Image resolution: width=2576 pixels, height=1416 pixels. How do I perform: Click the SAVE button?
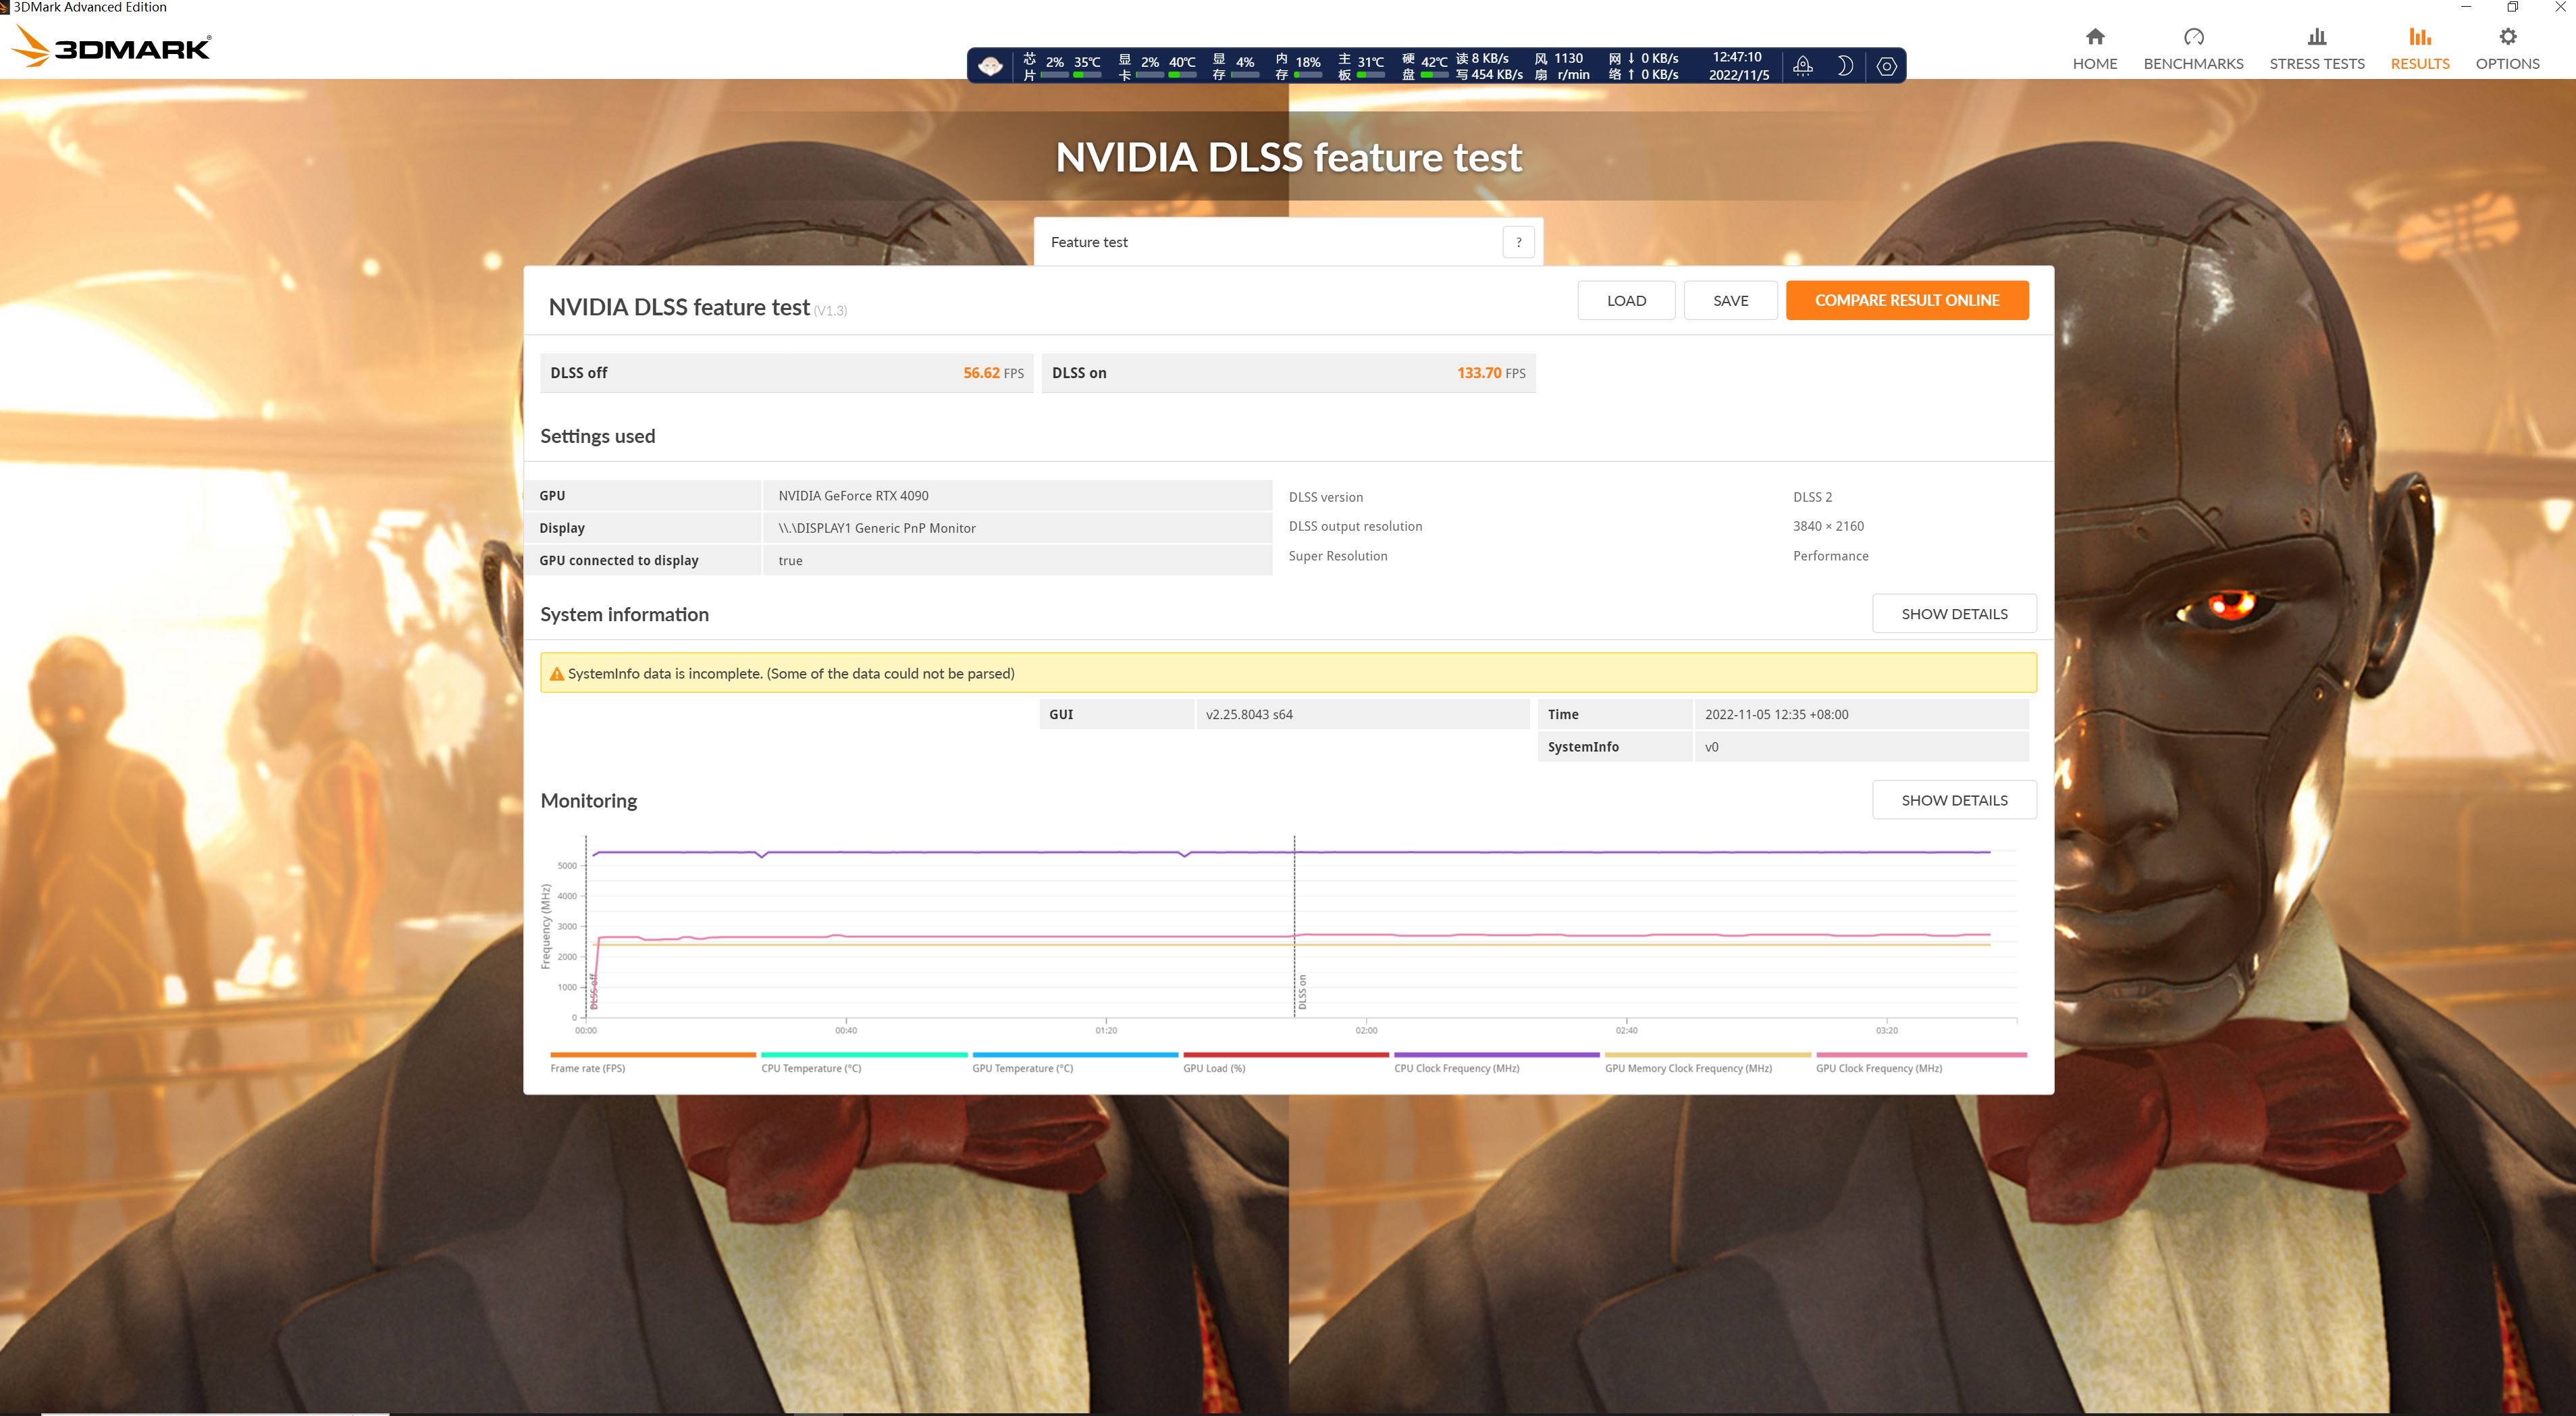(1730, 300)
